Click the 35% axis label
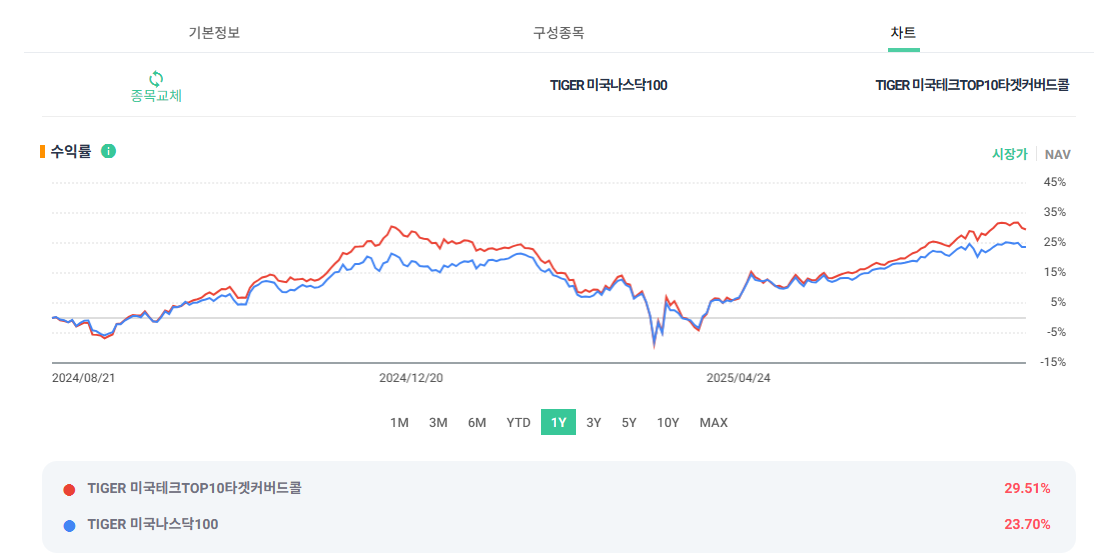 [x=1056, y=212]
